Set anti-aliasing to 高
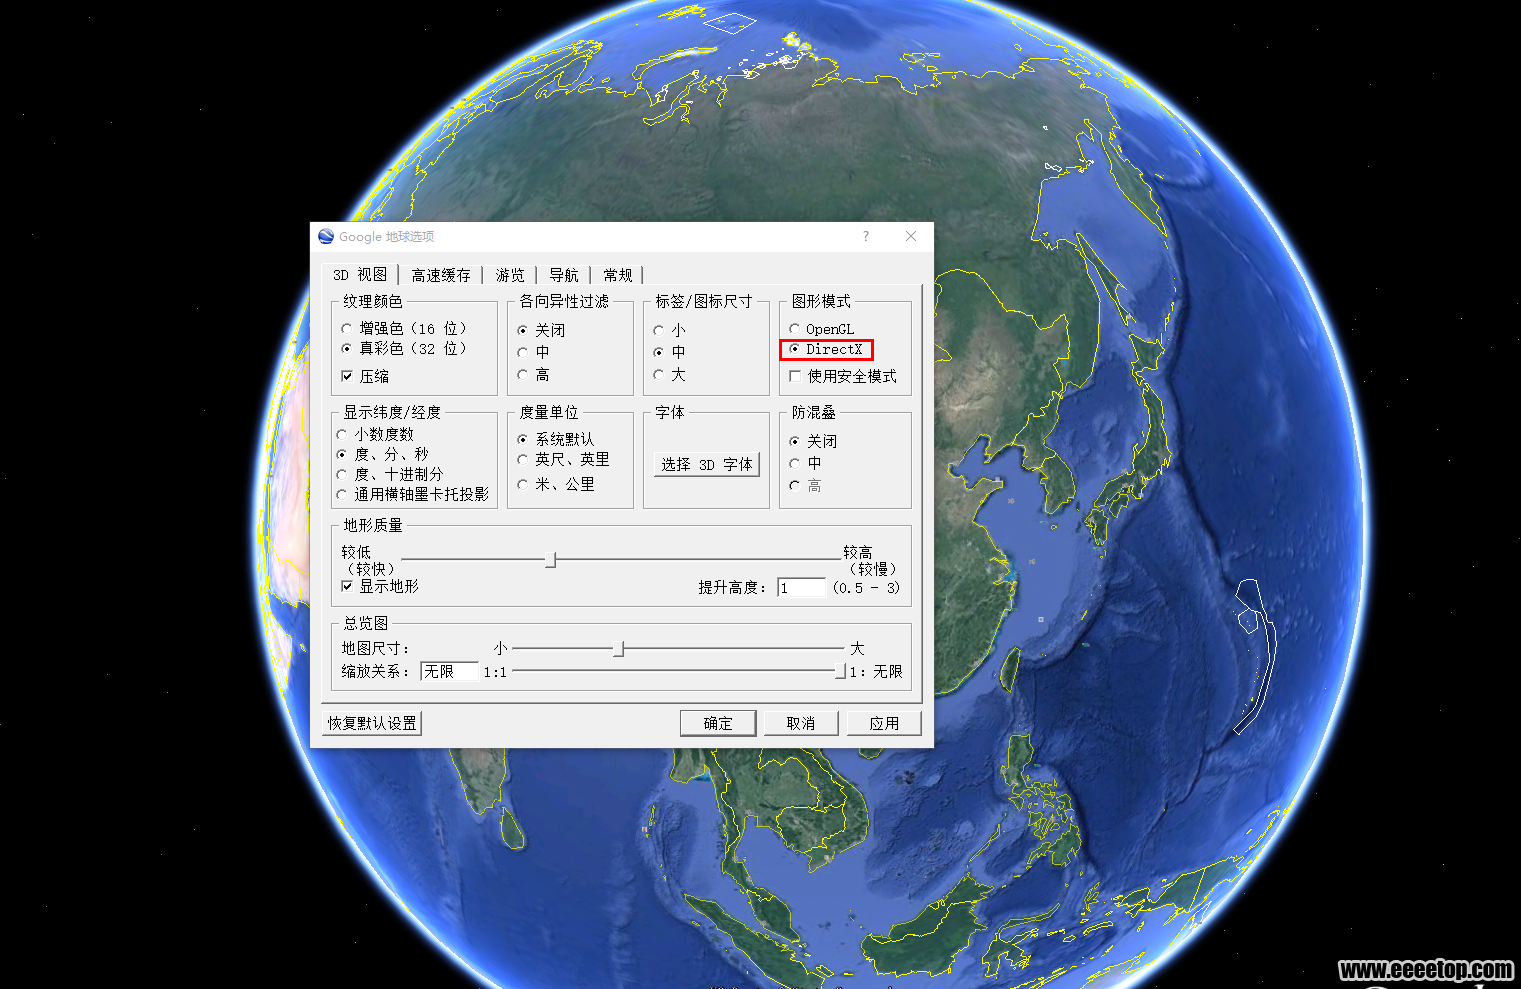 (x=805, y=485)
